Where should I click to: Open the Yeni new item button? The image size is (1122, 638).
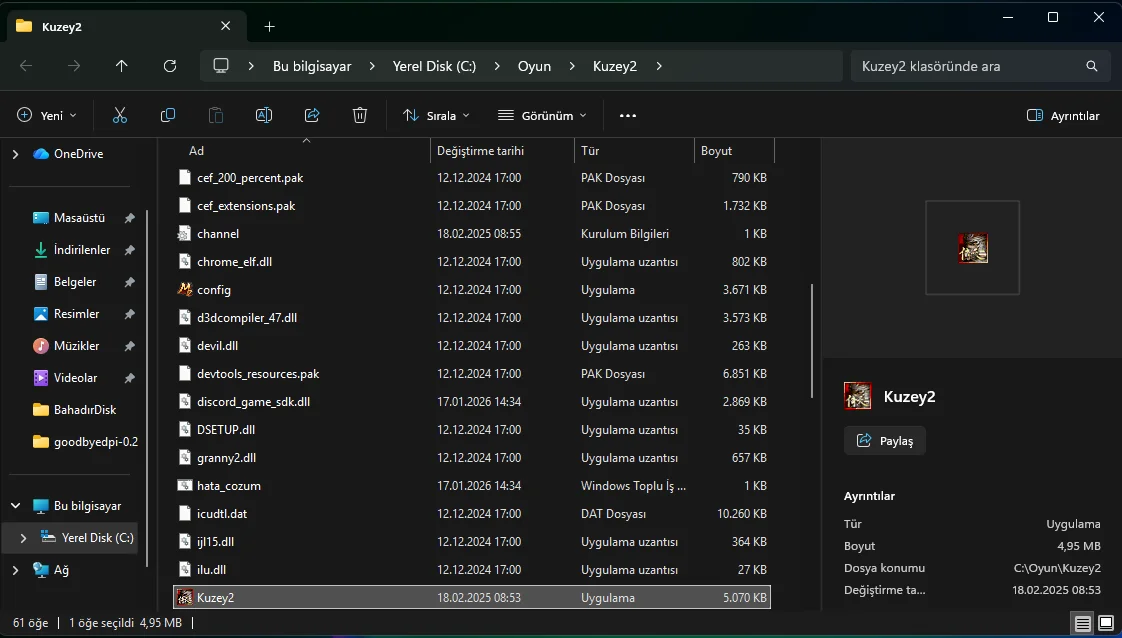point(47,116)
